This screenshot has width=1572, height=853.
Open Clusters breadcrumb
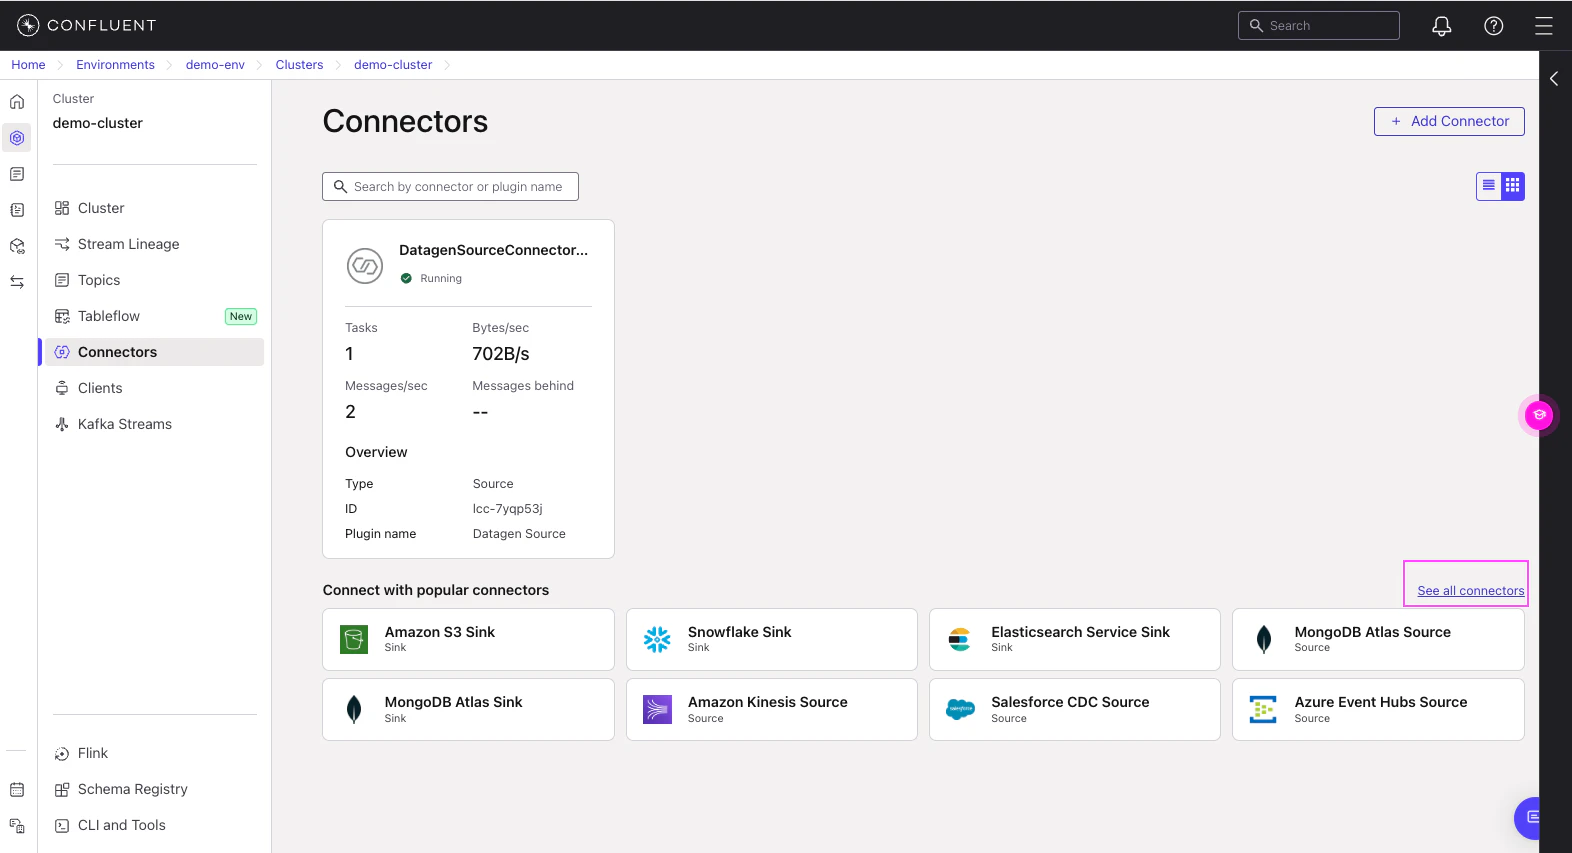pos(299,65)
